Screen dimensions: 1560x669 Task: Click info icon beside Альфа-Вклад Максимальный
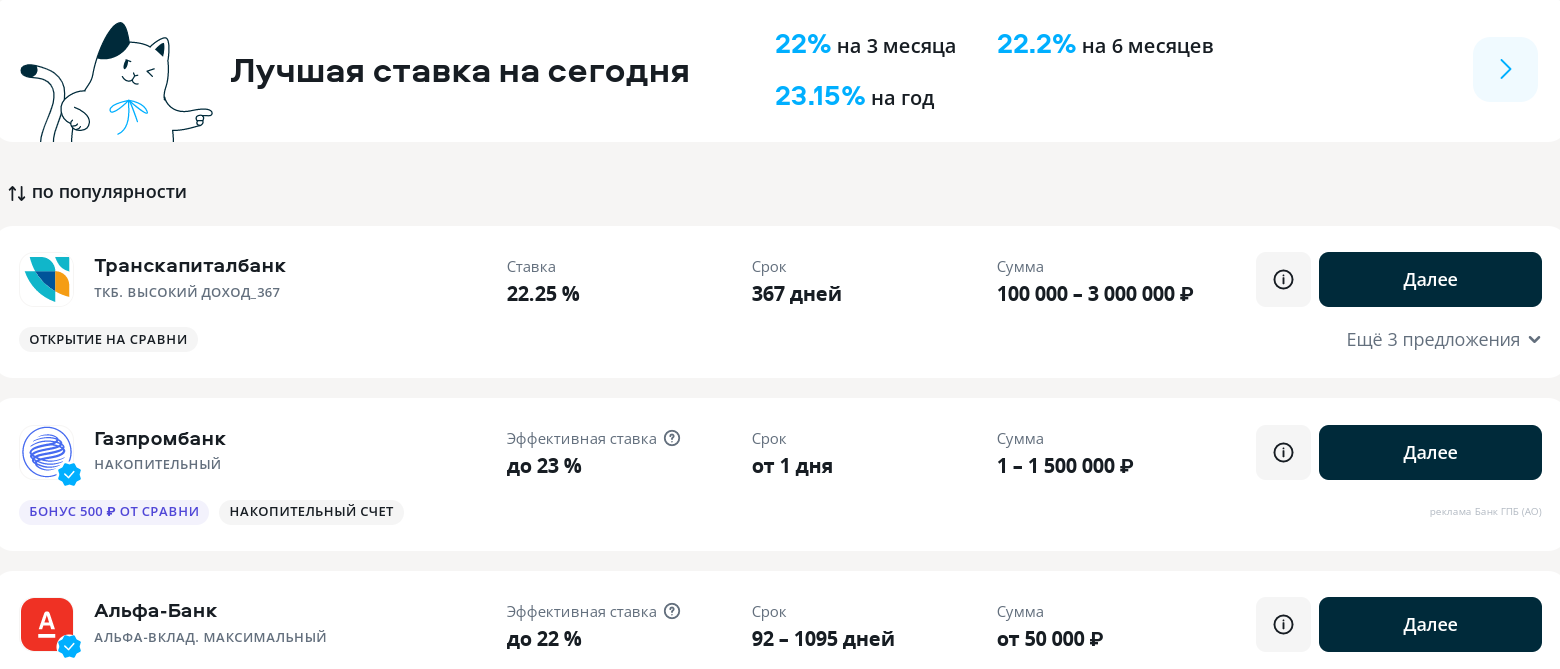1283,624
